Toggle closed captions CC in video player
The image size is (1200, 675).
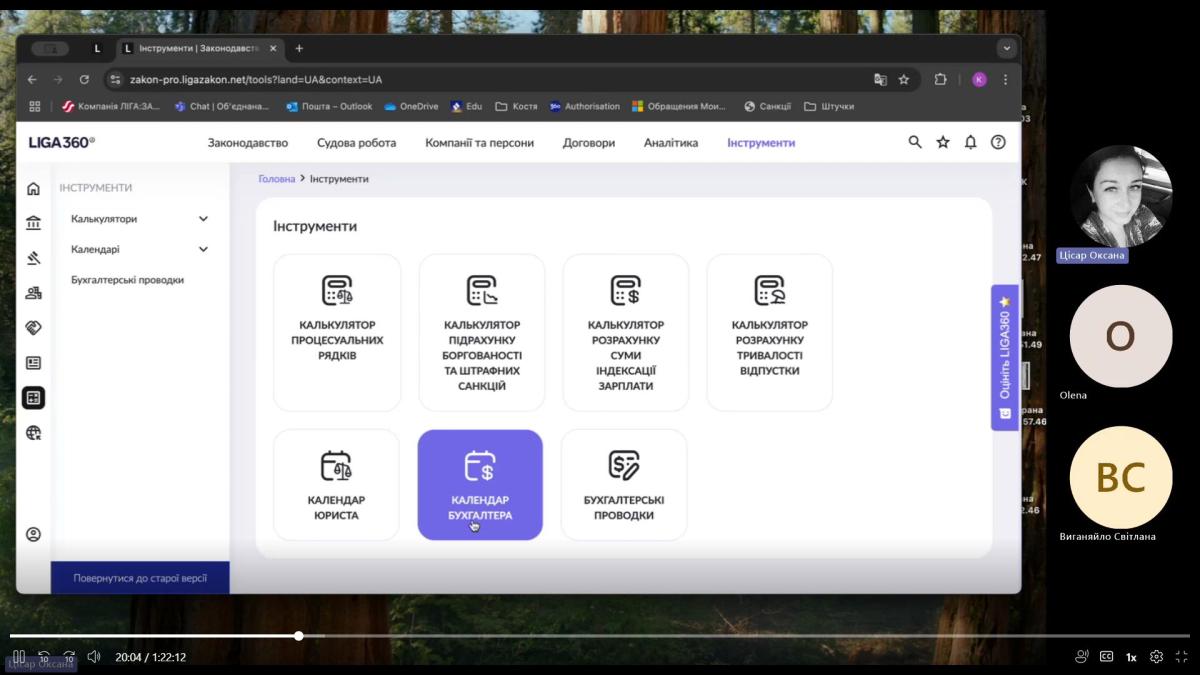coord(1106,657)
